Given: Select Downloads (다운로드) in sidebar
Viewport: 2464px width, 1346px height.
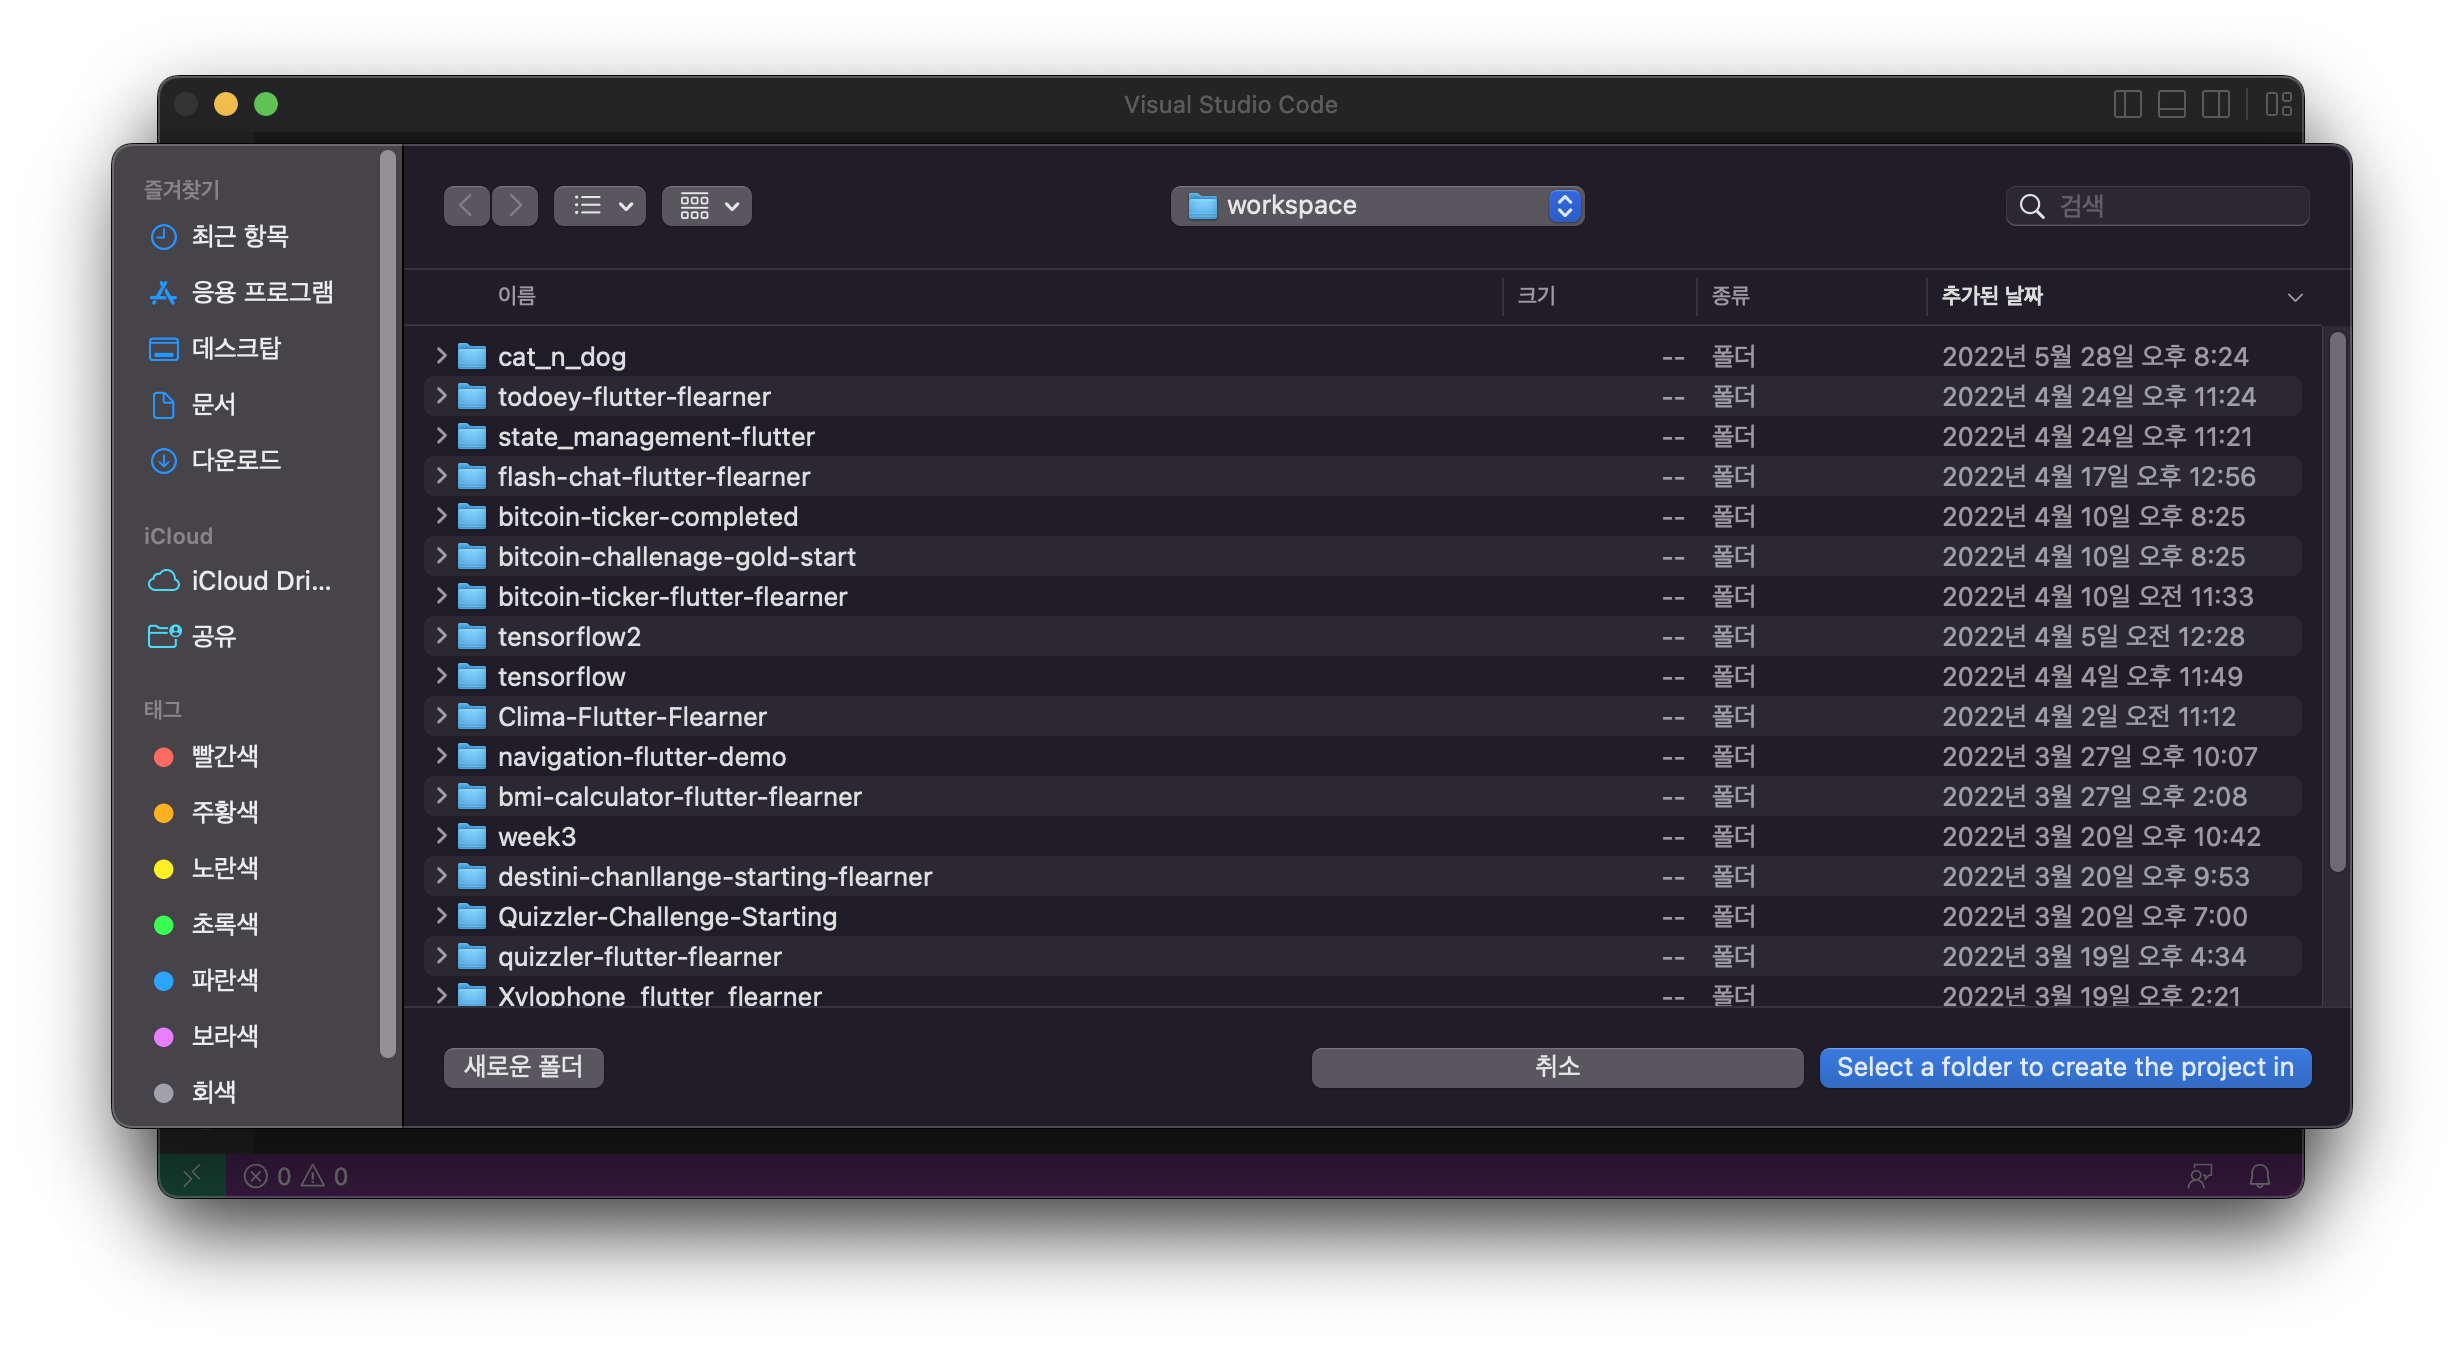Looking at the screenshot, I should pyautogui.click(x=236, y=460).
